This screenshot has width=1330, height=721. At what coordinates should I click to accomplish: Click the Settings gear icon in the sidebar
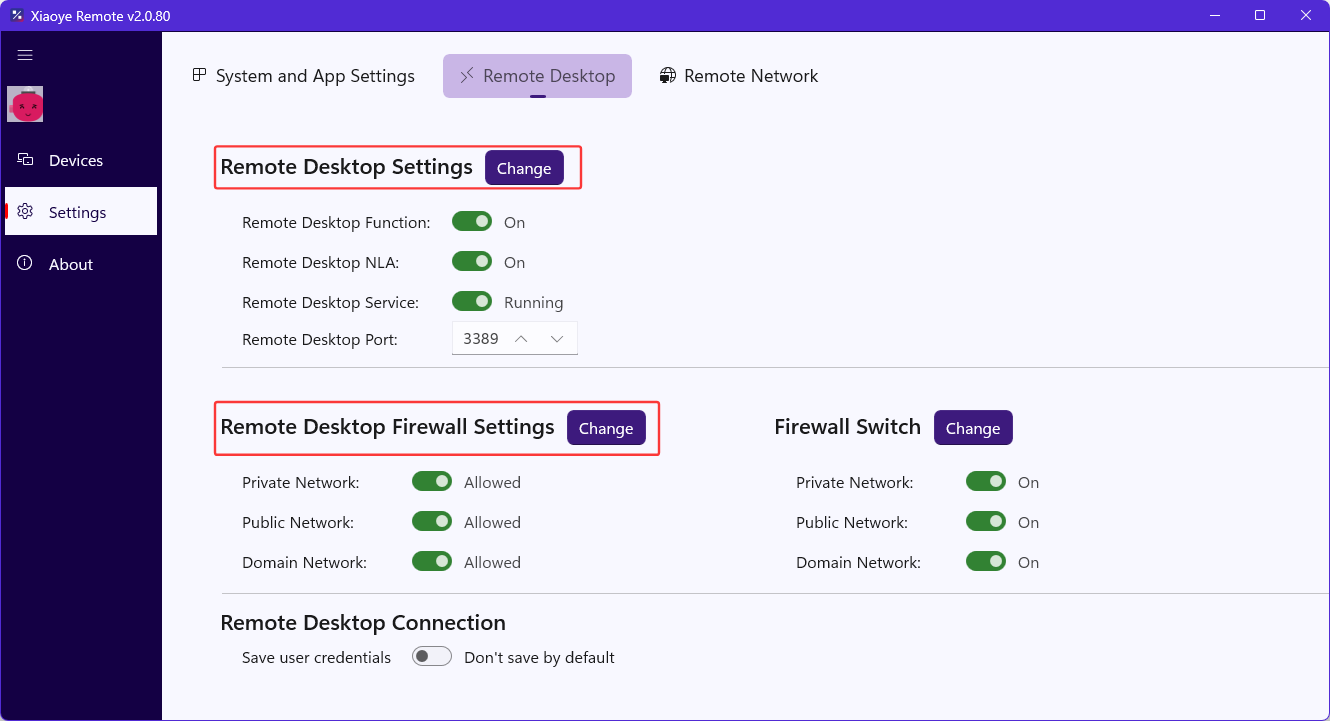(26, 212)
